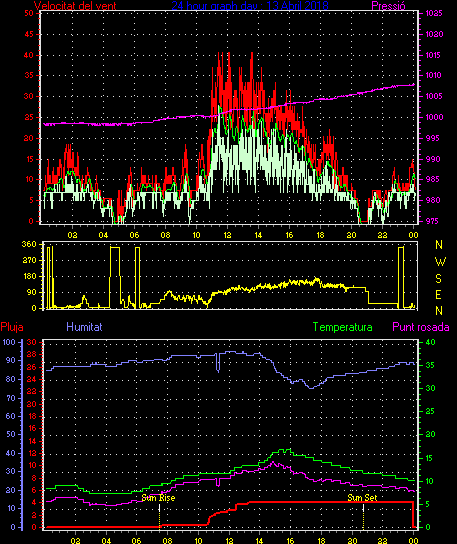The height and width of the screenshot is (544, 457).
Task: Click the "1020" pressure axis value
Action: (x=434, y=34)
